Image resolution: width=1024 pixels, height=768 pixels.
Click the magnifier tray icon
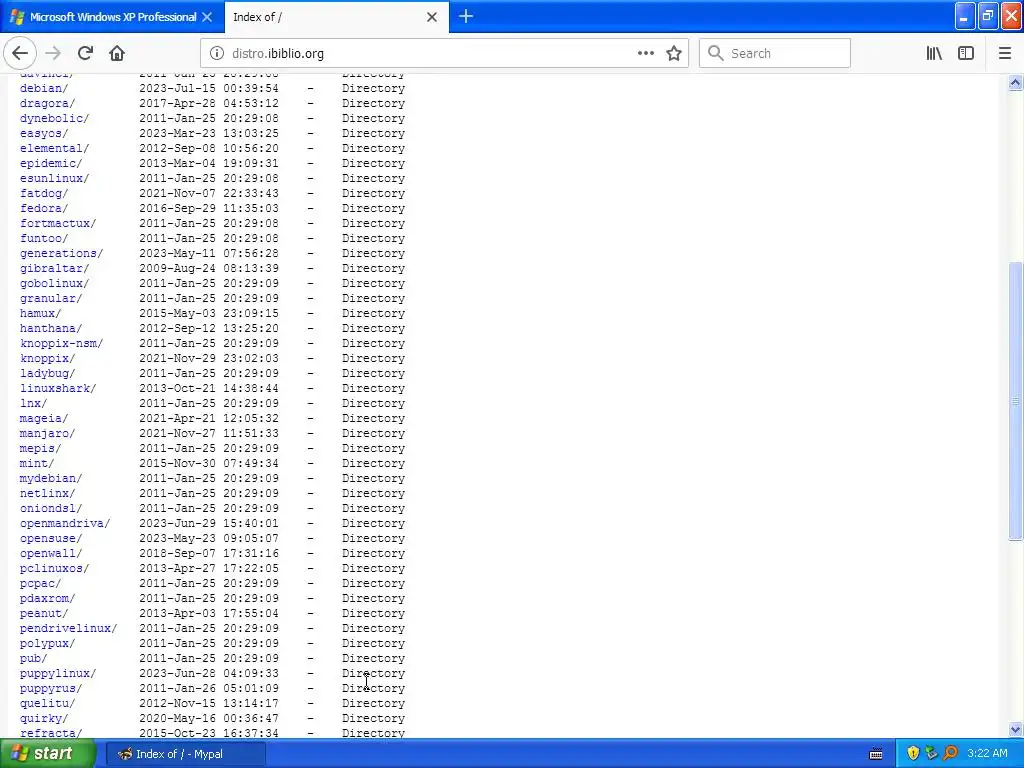pyautogui.click(x=950, y=754)
